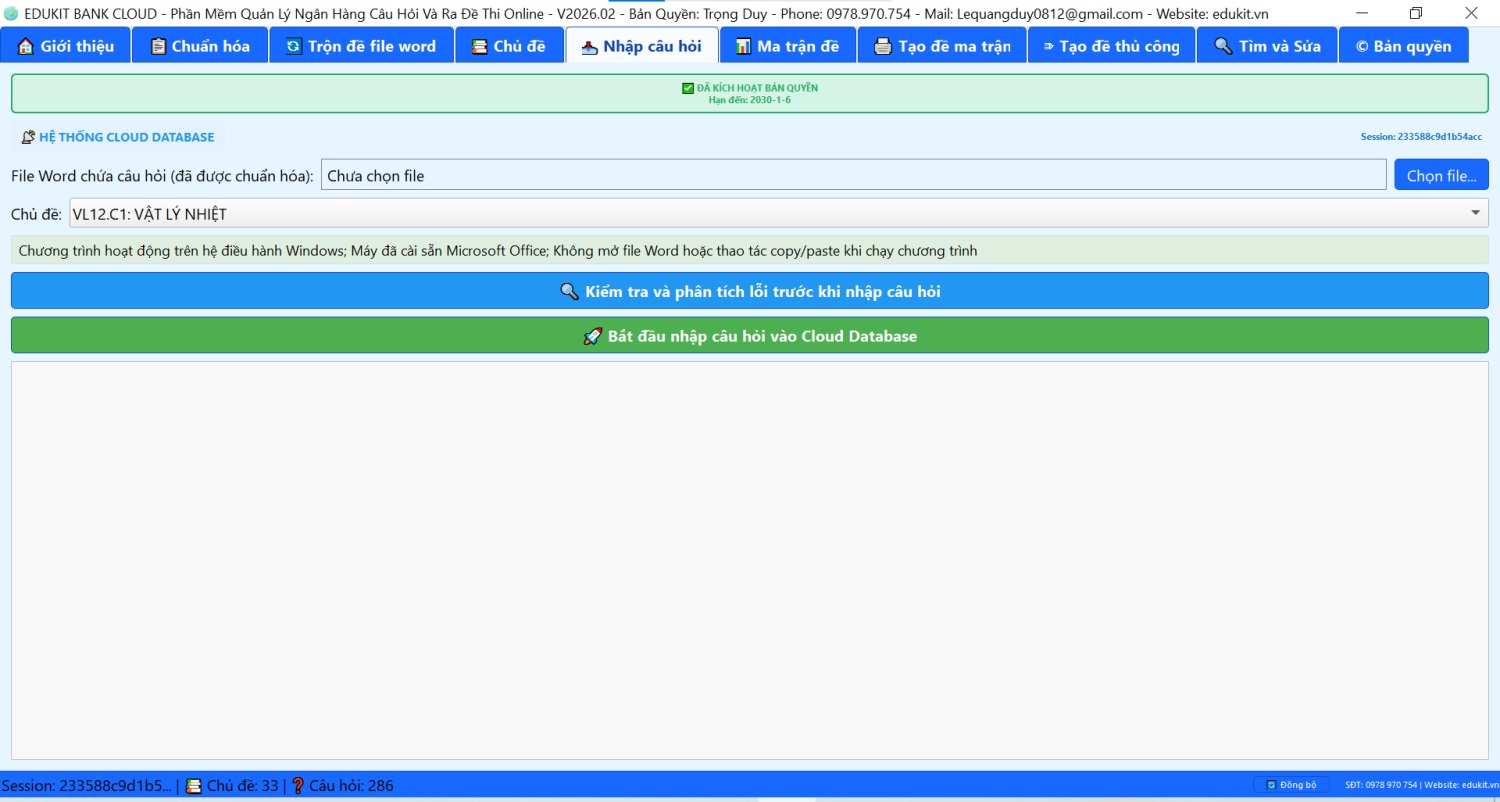
Task: Click the Đồng bộ sync button
Action: pyautogui.click(x=1291, y=785)
